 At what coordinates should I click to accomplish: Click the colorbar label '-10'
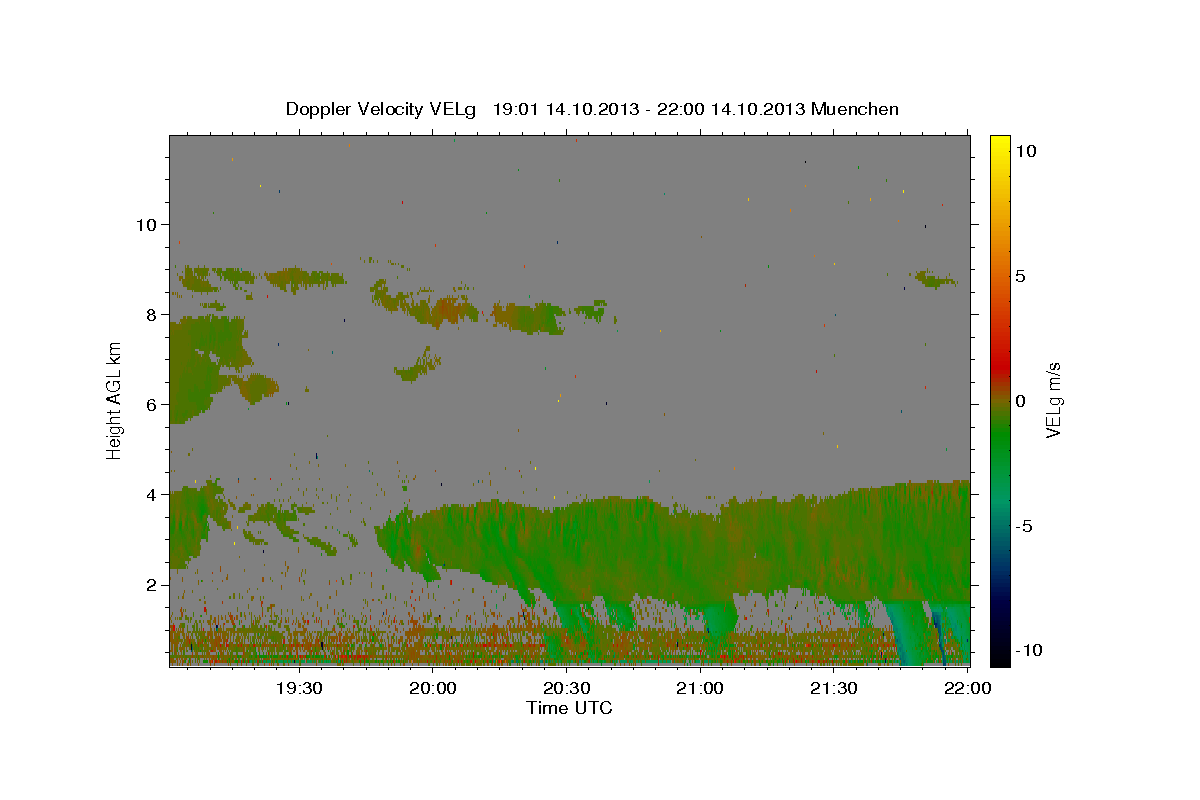point(1029,651)
